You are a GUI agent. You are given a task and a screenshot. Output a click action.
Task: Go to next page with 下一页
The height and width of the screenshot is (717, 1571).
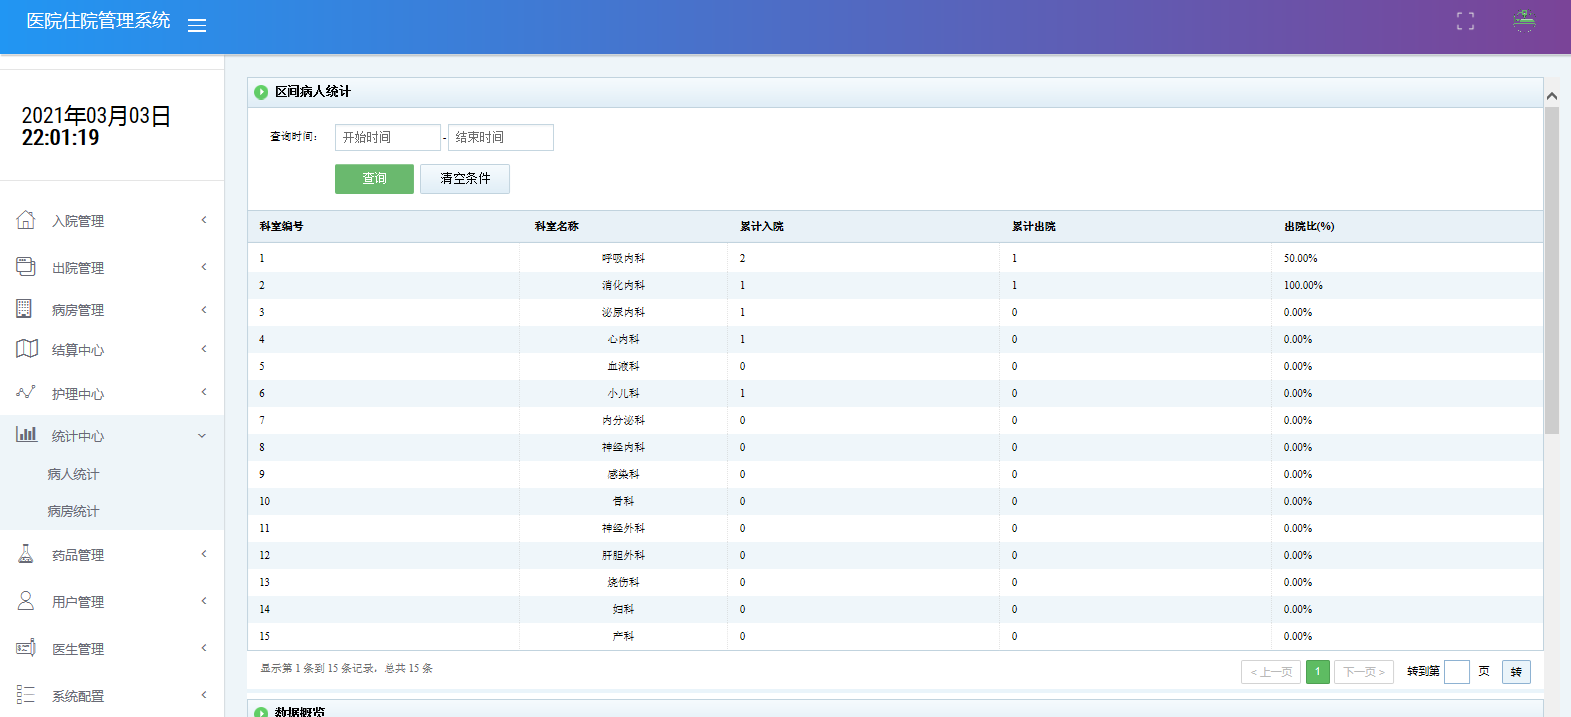point(1364,672)
